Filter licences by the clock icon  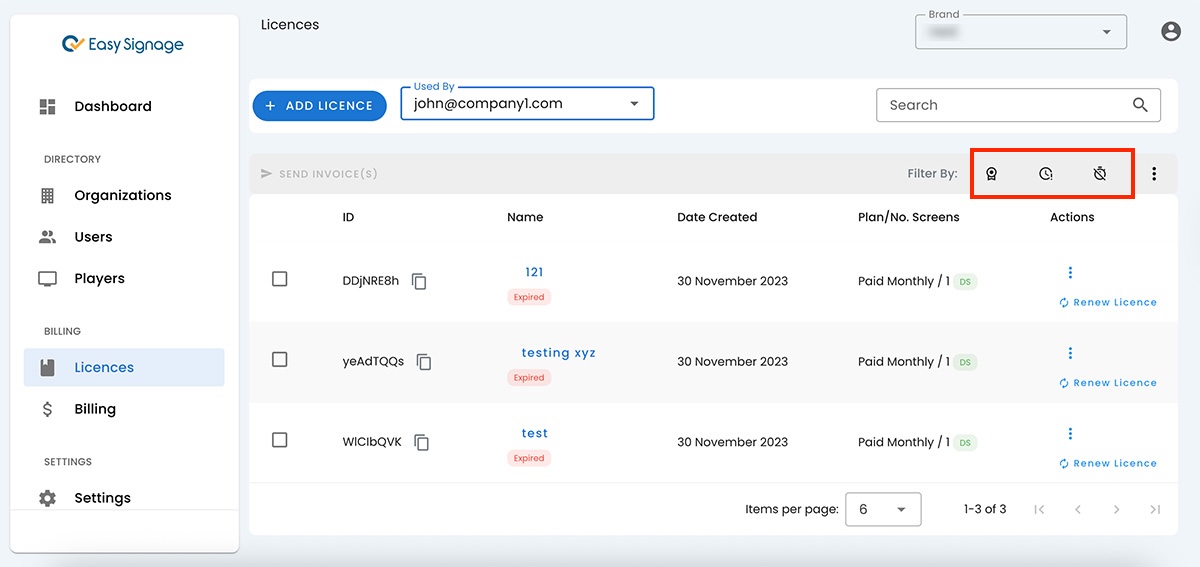click(1045, 174)
